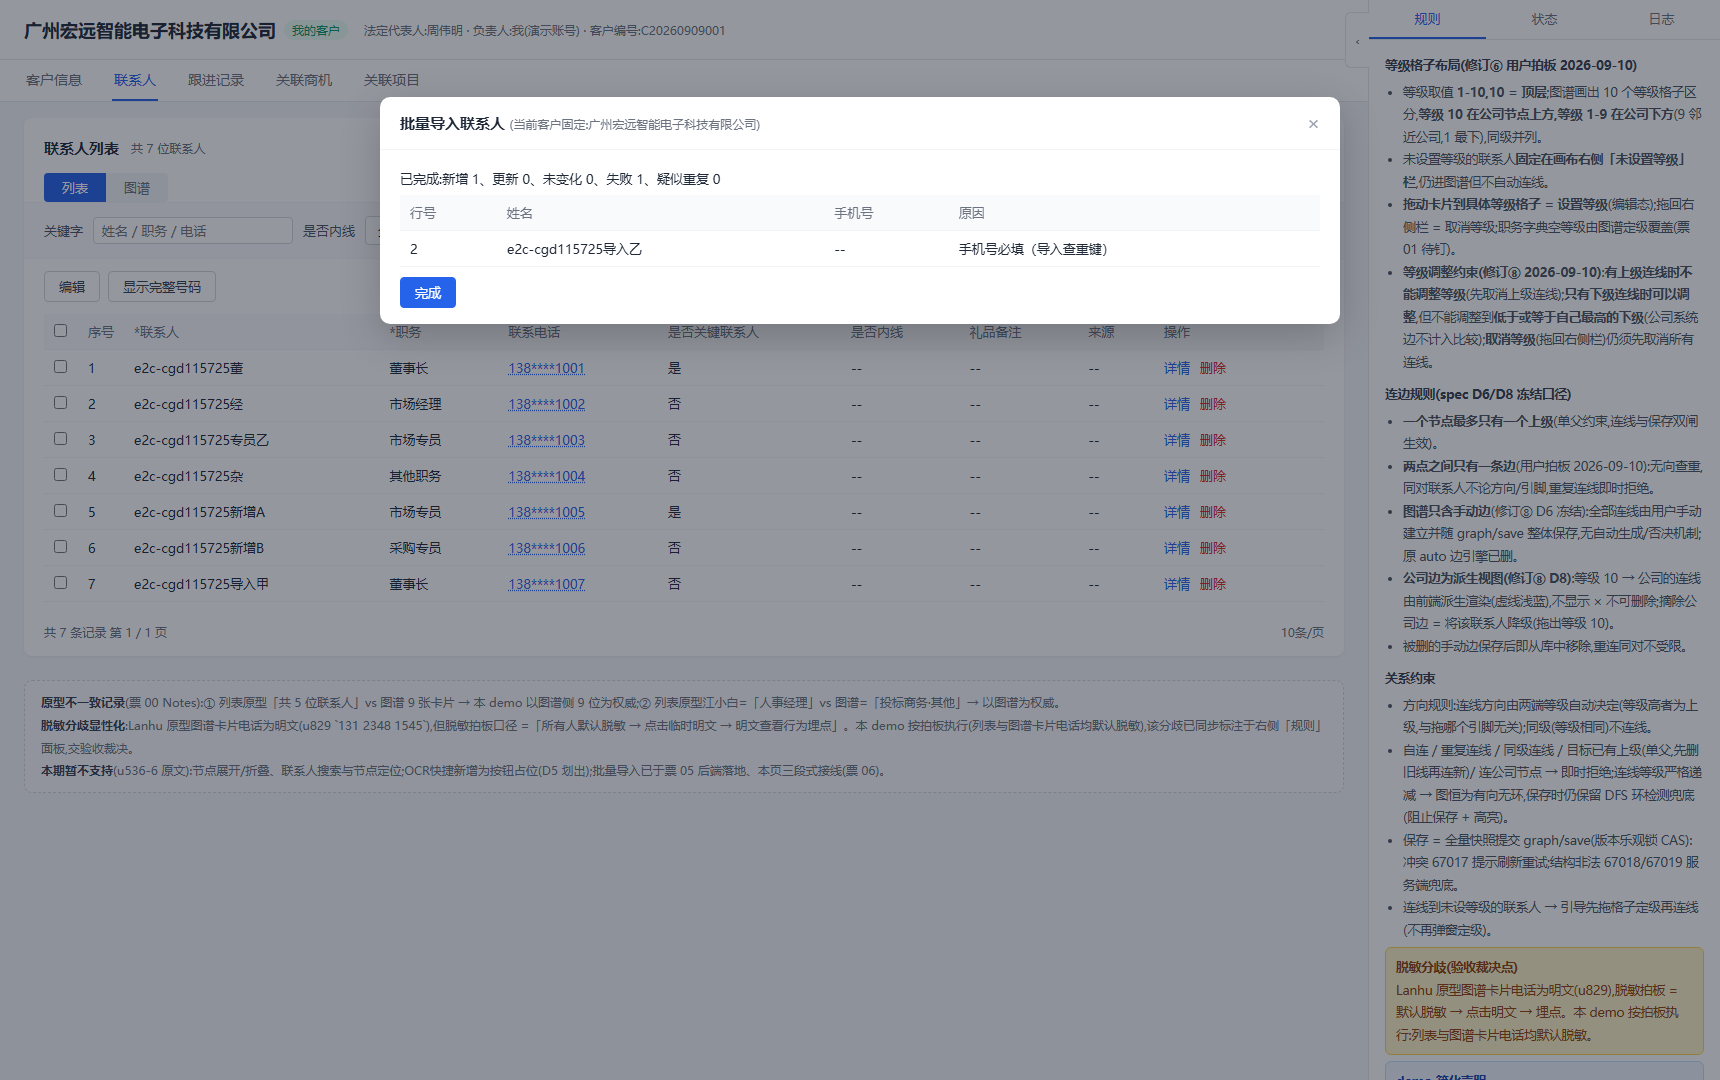Image resolution: width=1720 pixels, height=1080 pixels.
Task: Open the 跟进记录 tab
Action: click(216, 80)
